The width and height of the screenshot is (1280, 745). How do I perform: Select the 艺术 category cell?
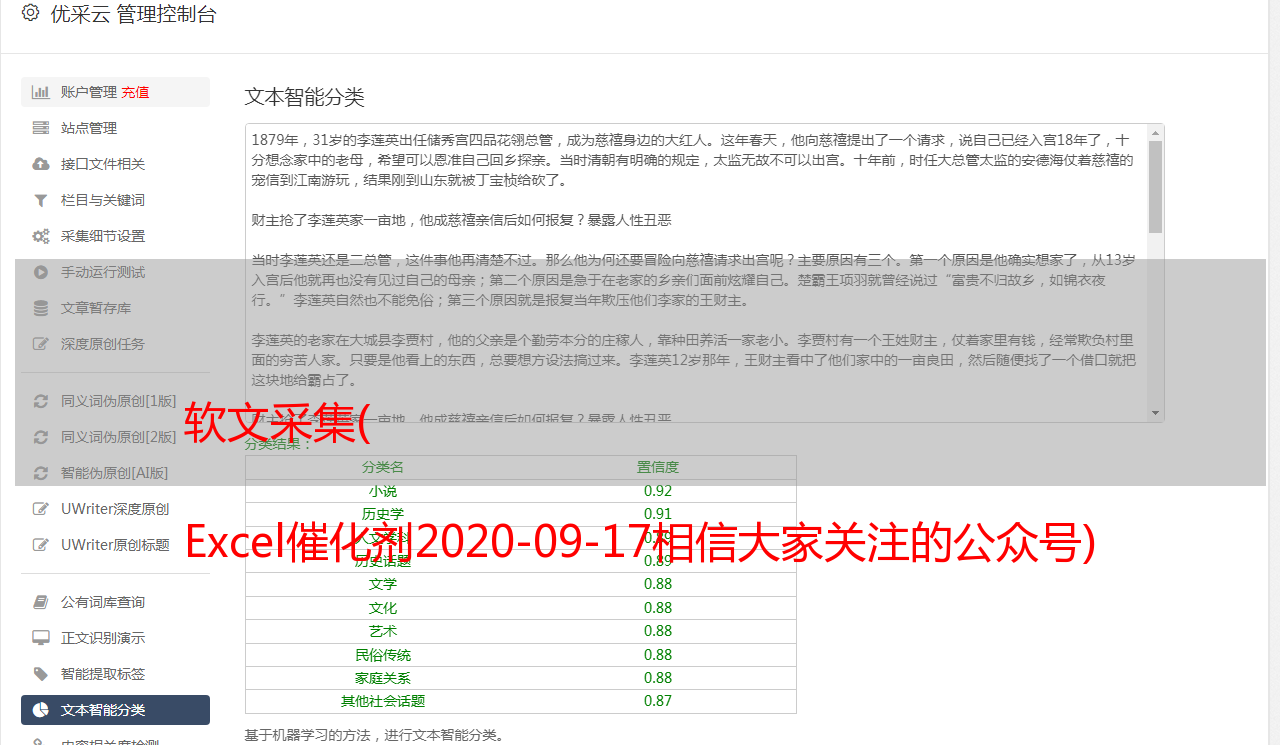(383, 631)
